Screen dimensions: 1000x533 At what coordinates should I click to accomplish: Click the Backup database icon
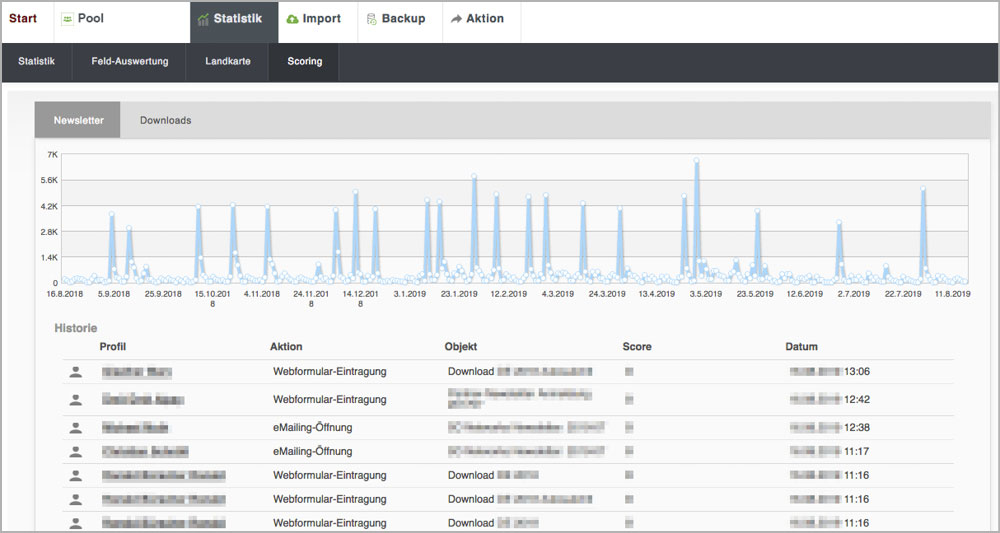point(372,19)
